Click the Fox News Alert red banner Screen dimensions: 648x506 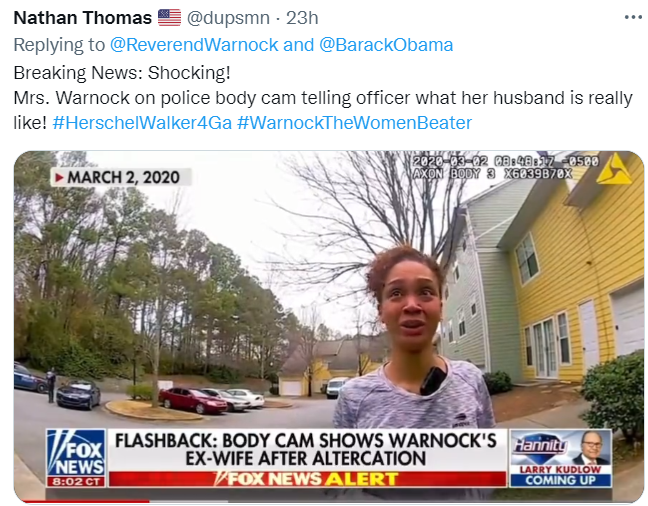[x=307, y=479]
